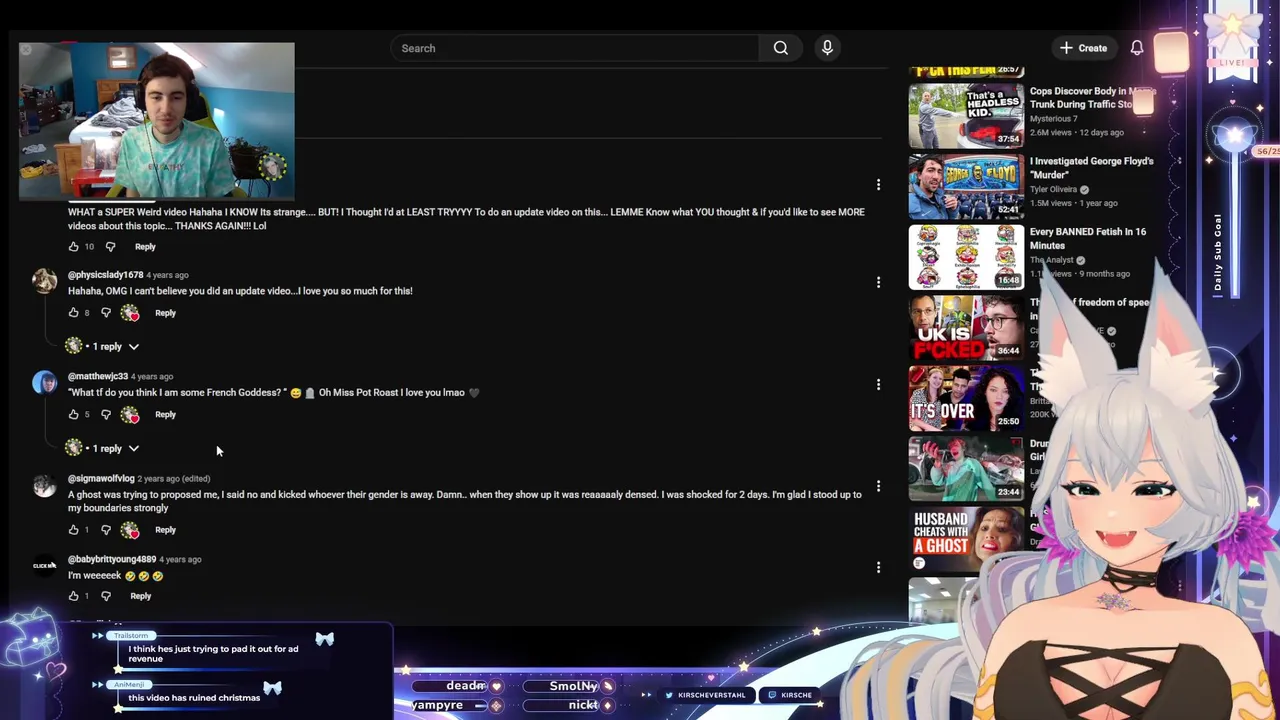
Task: Click Mysterious 7 channel name
Action: (1053, 119)
